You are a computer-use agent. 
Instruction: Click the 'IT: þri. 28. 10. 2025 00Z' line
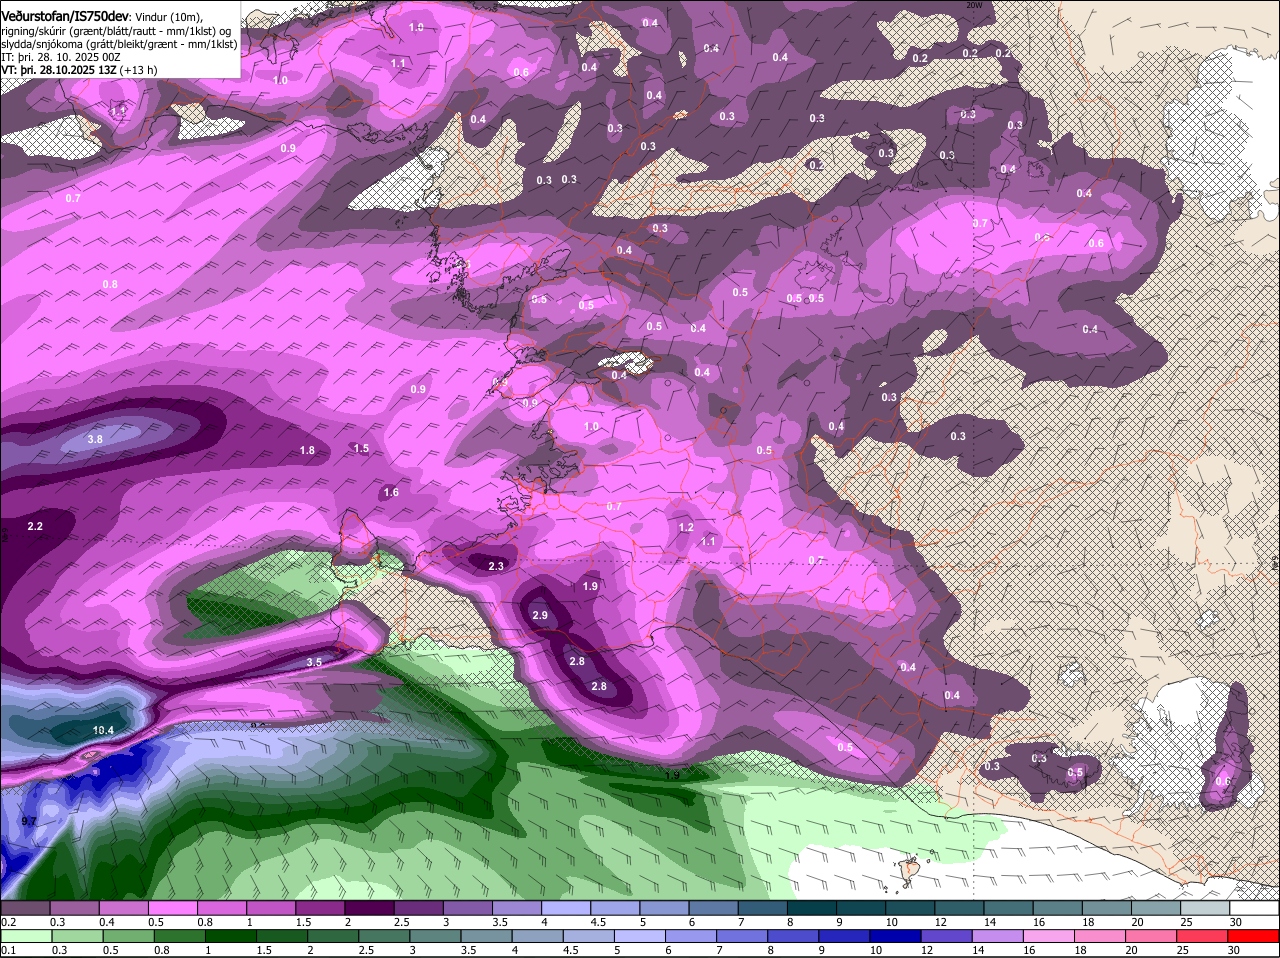(61, 57)
